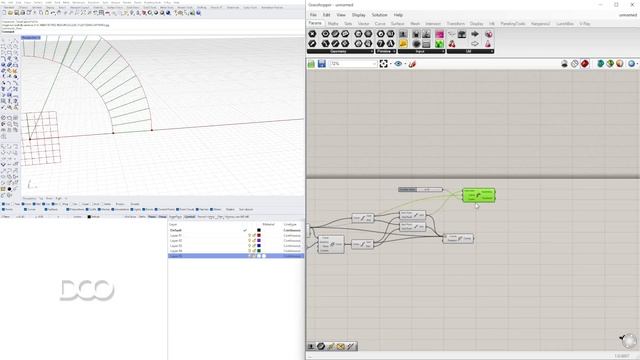Open dropdown arrow beside preview settings icon
This screenshot has height=360, width=640.
click(x=637, y=64)
